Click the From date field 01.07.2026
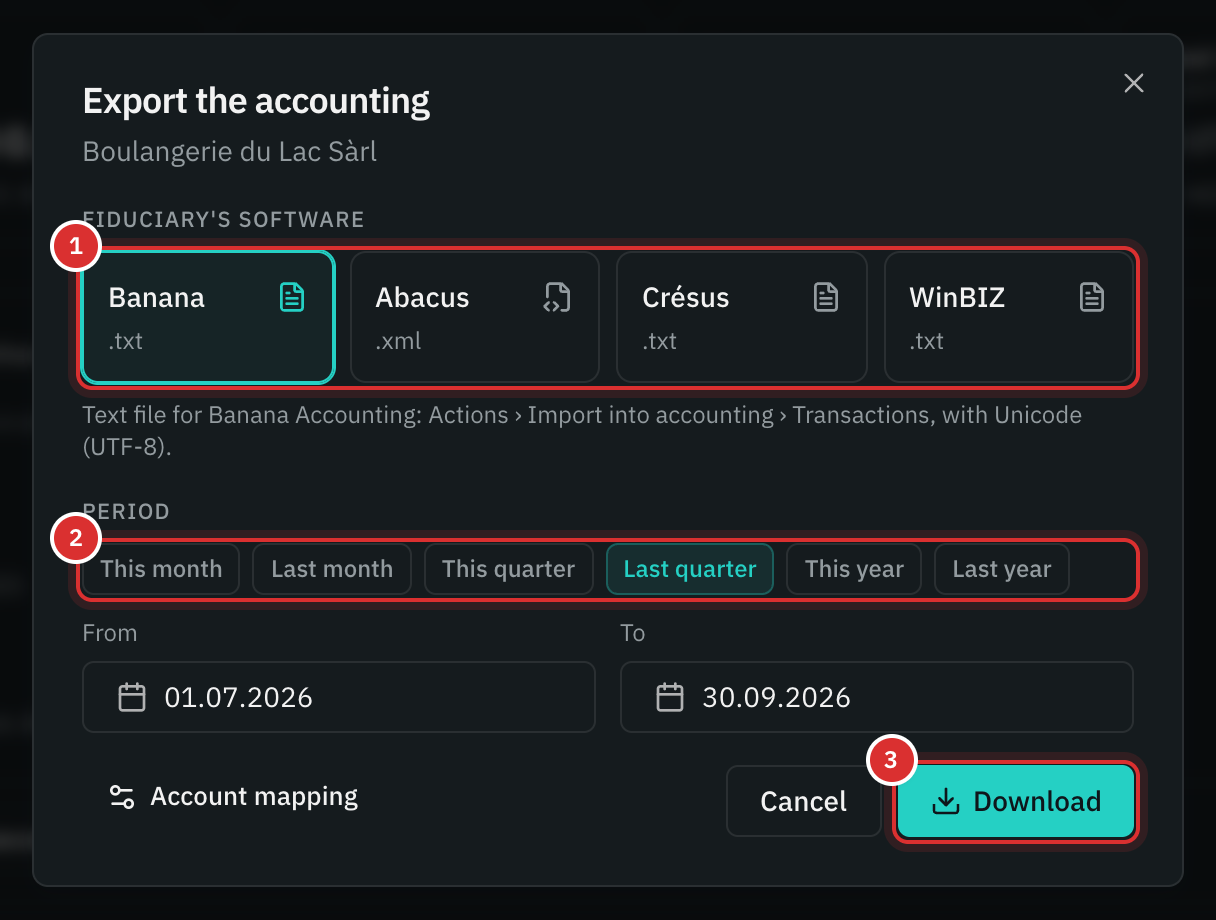1216x920 pixels. click(x=339, y=697)
